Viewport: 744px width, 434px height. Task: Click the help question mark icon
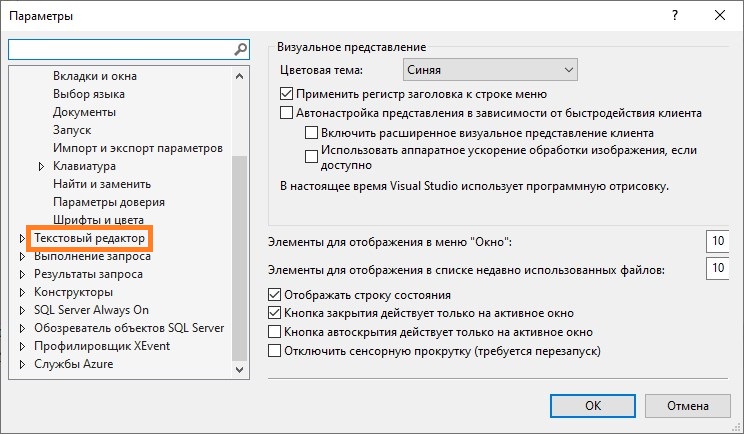[x=677, y=16]
